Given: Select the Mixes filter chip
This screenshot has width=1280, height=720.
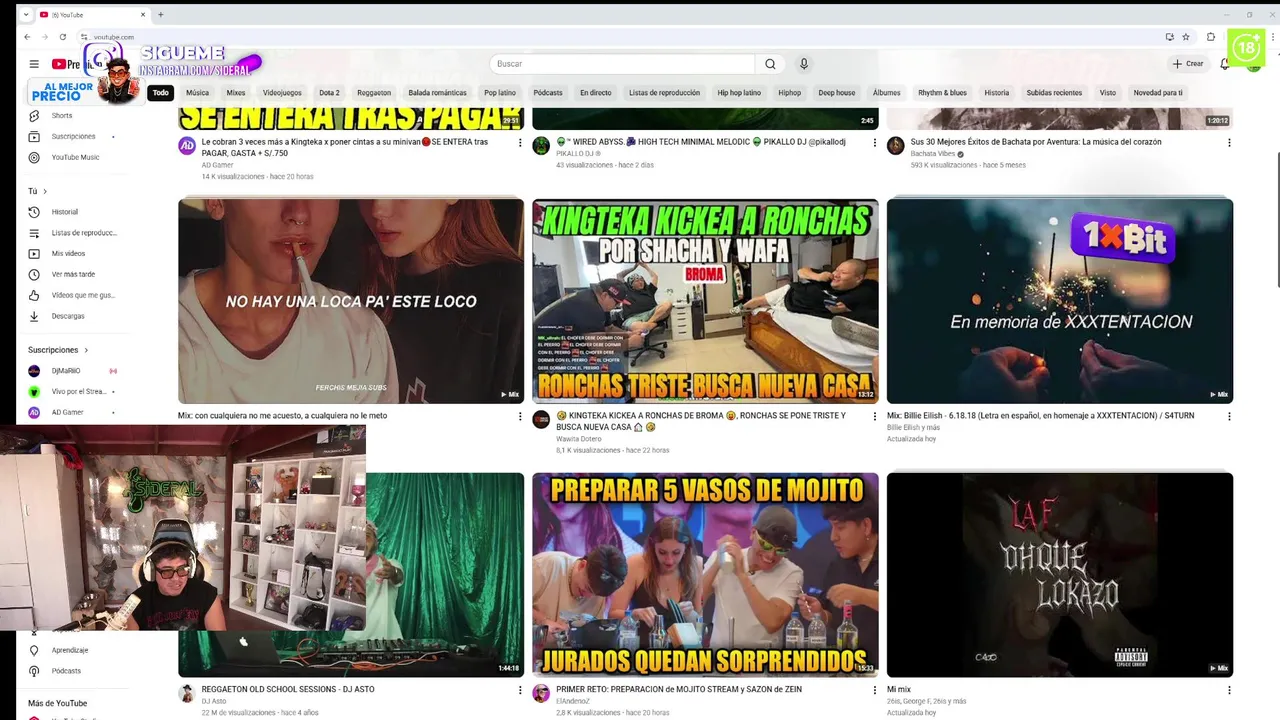Looking at the screenshot, I should (x=236, y=93).
